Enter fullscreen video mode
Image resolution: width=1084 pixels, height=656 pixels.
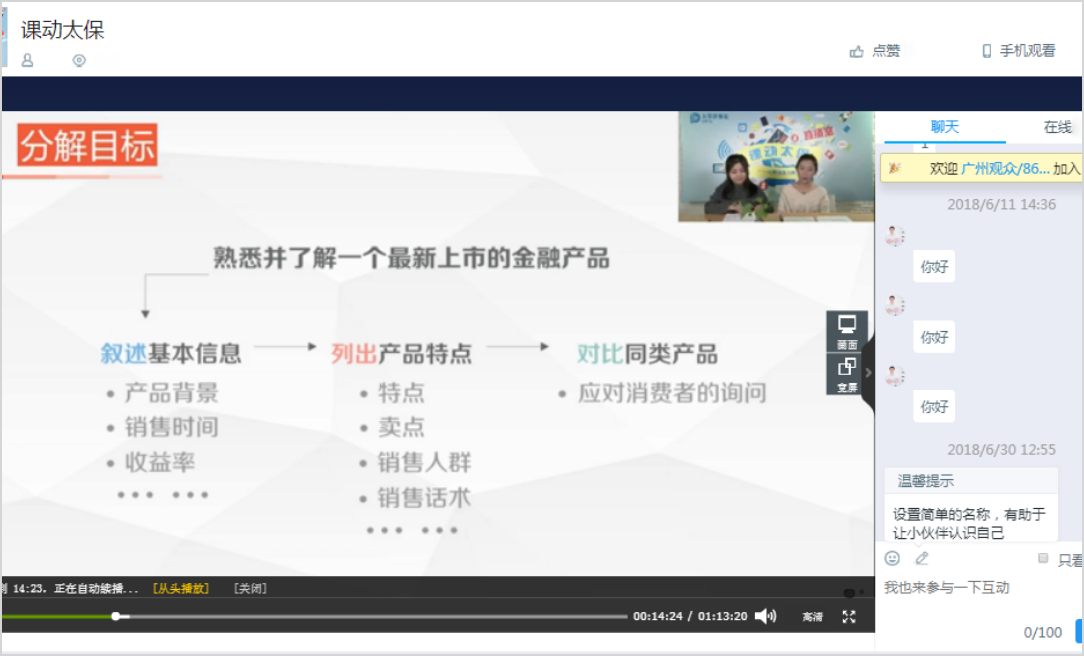coord(849,617)
